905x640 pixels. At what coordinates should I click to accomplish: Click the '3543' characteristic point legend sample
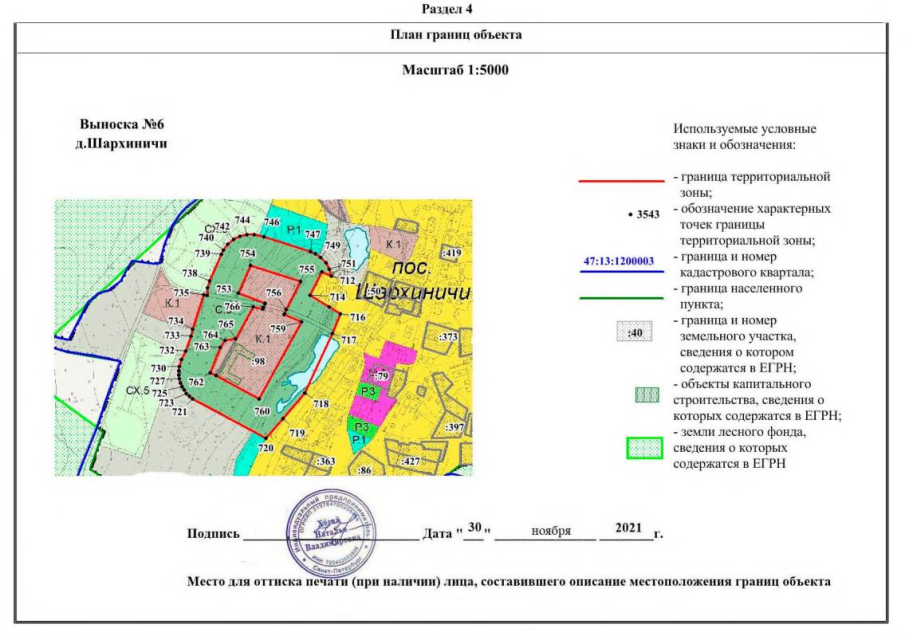click(643, 214)
